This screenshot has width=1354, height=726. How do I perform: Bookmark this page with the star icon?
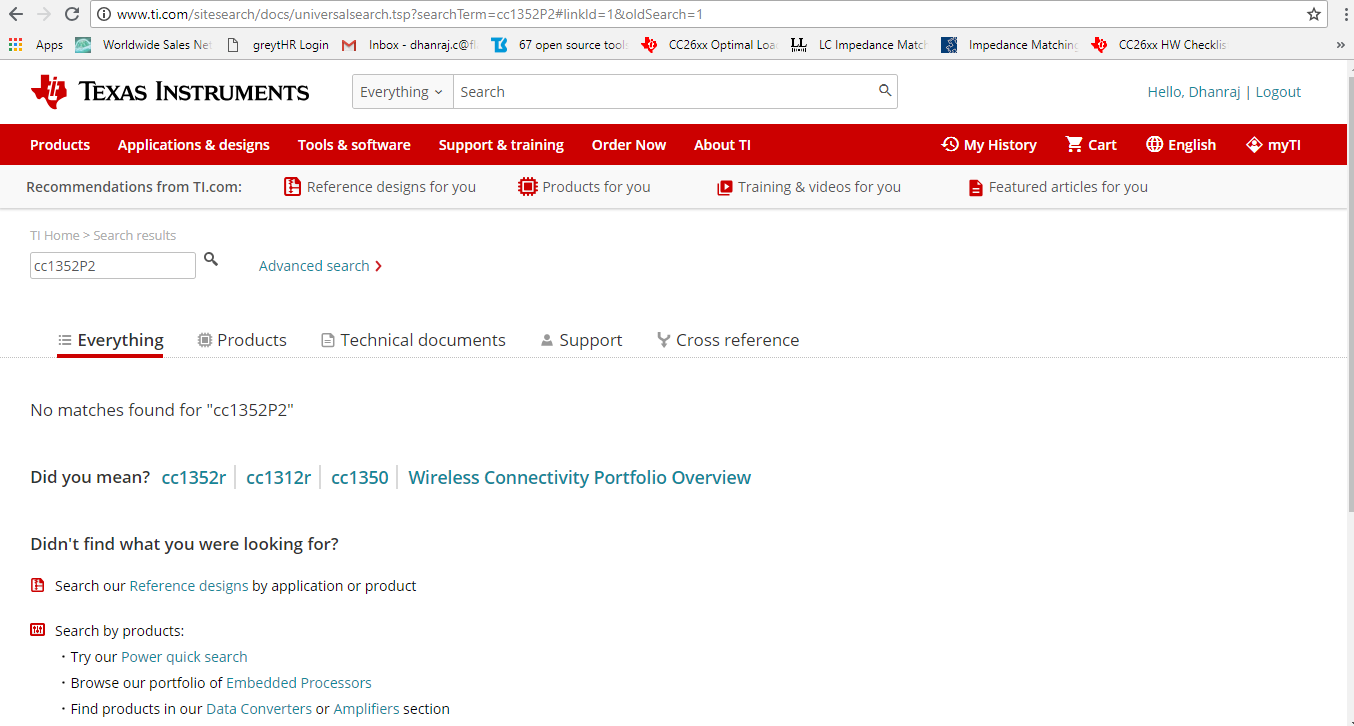1314,14
